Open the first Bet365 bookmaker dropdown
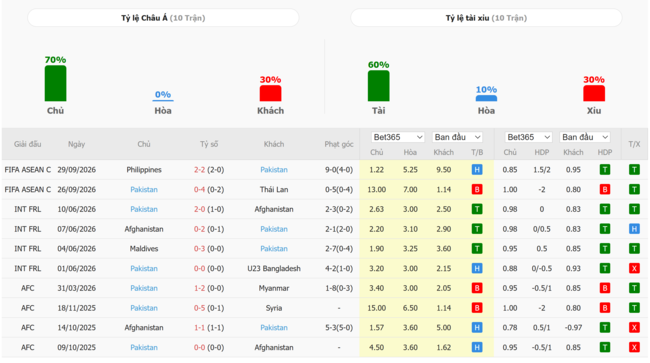The image size is (650, 363). (398, 137)
